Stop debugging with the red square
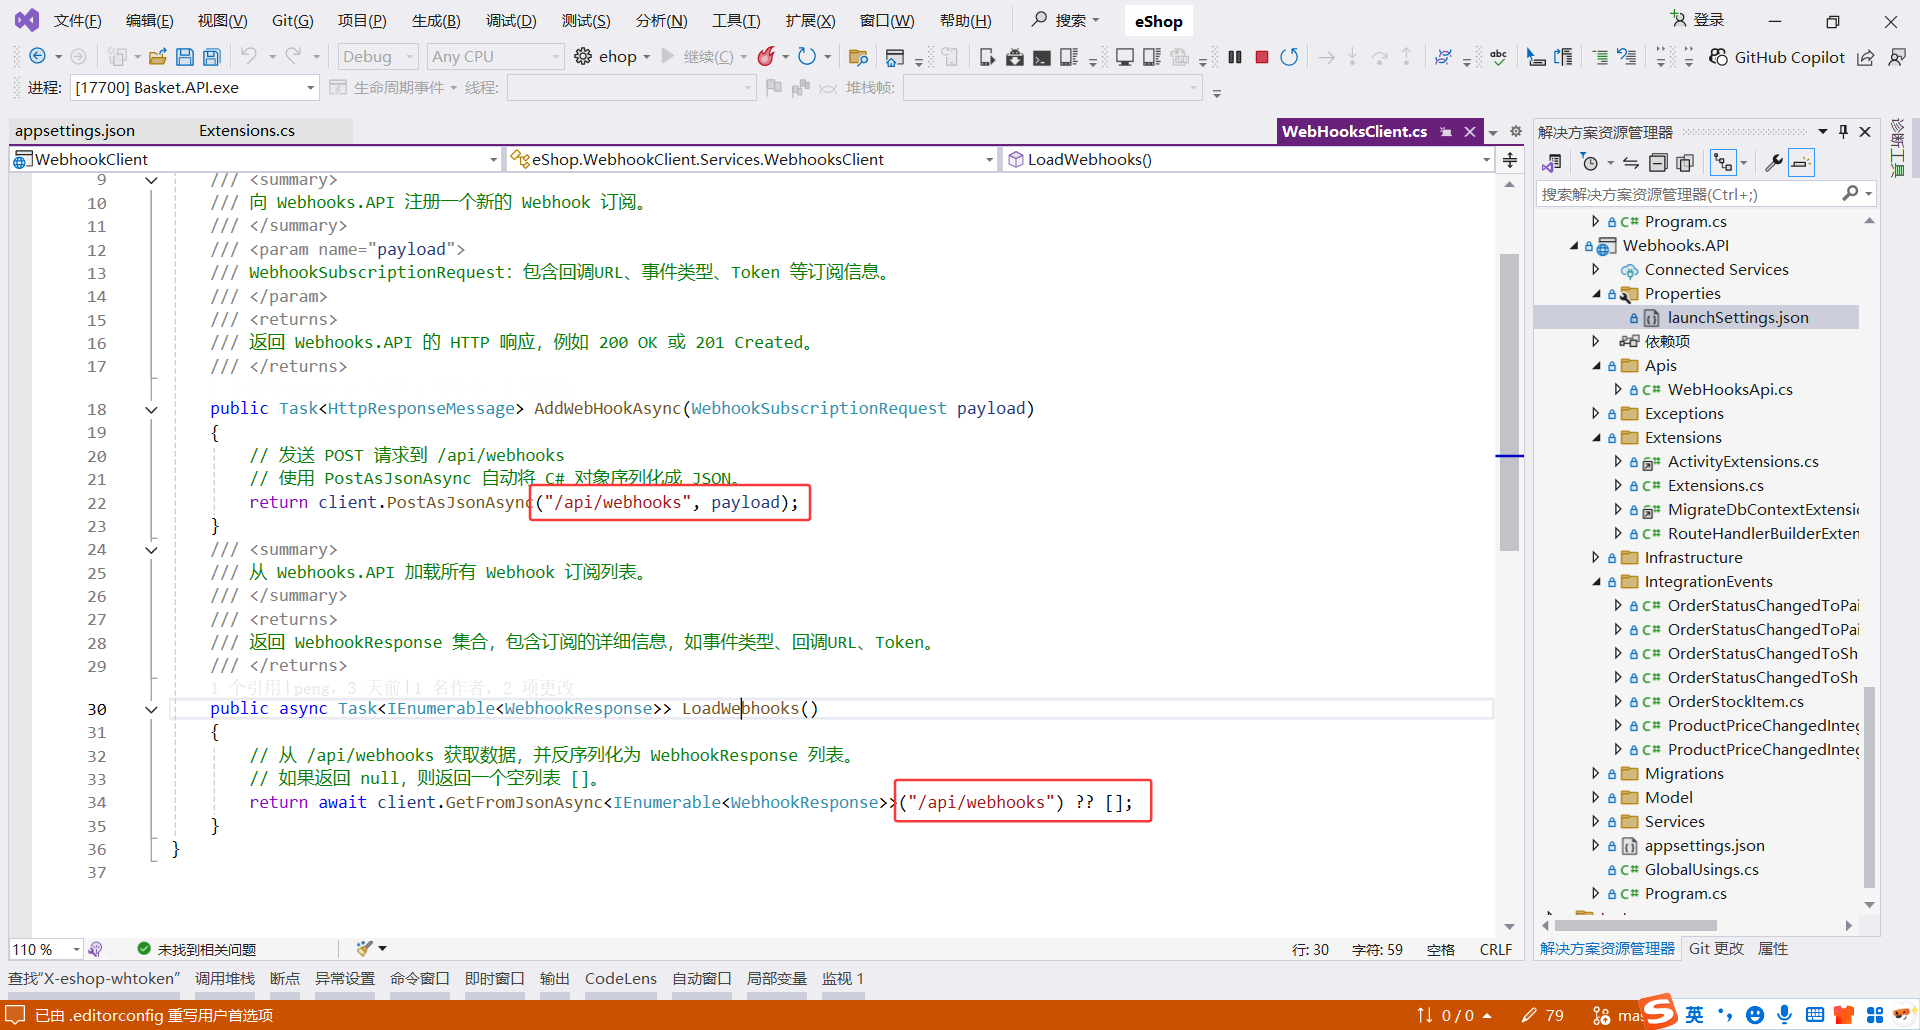 coord(1262,57)
